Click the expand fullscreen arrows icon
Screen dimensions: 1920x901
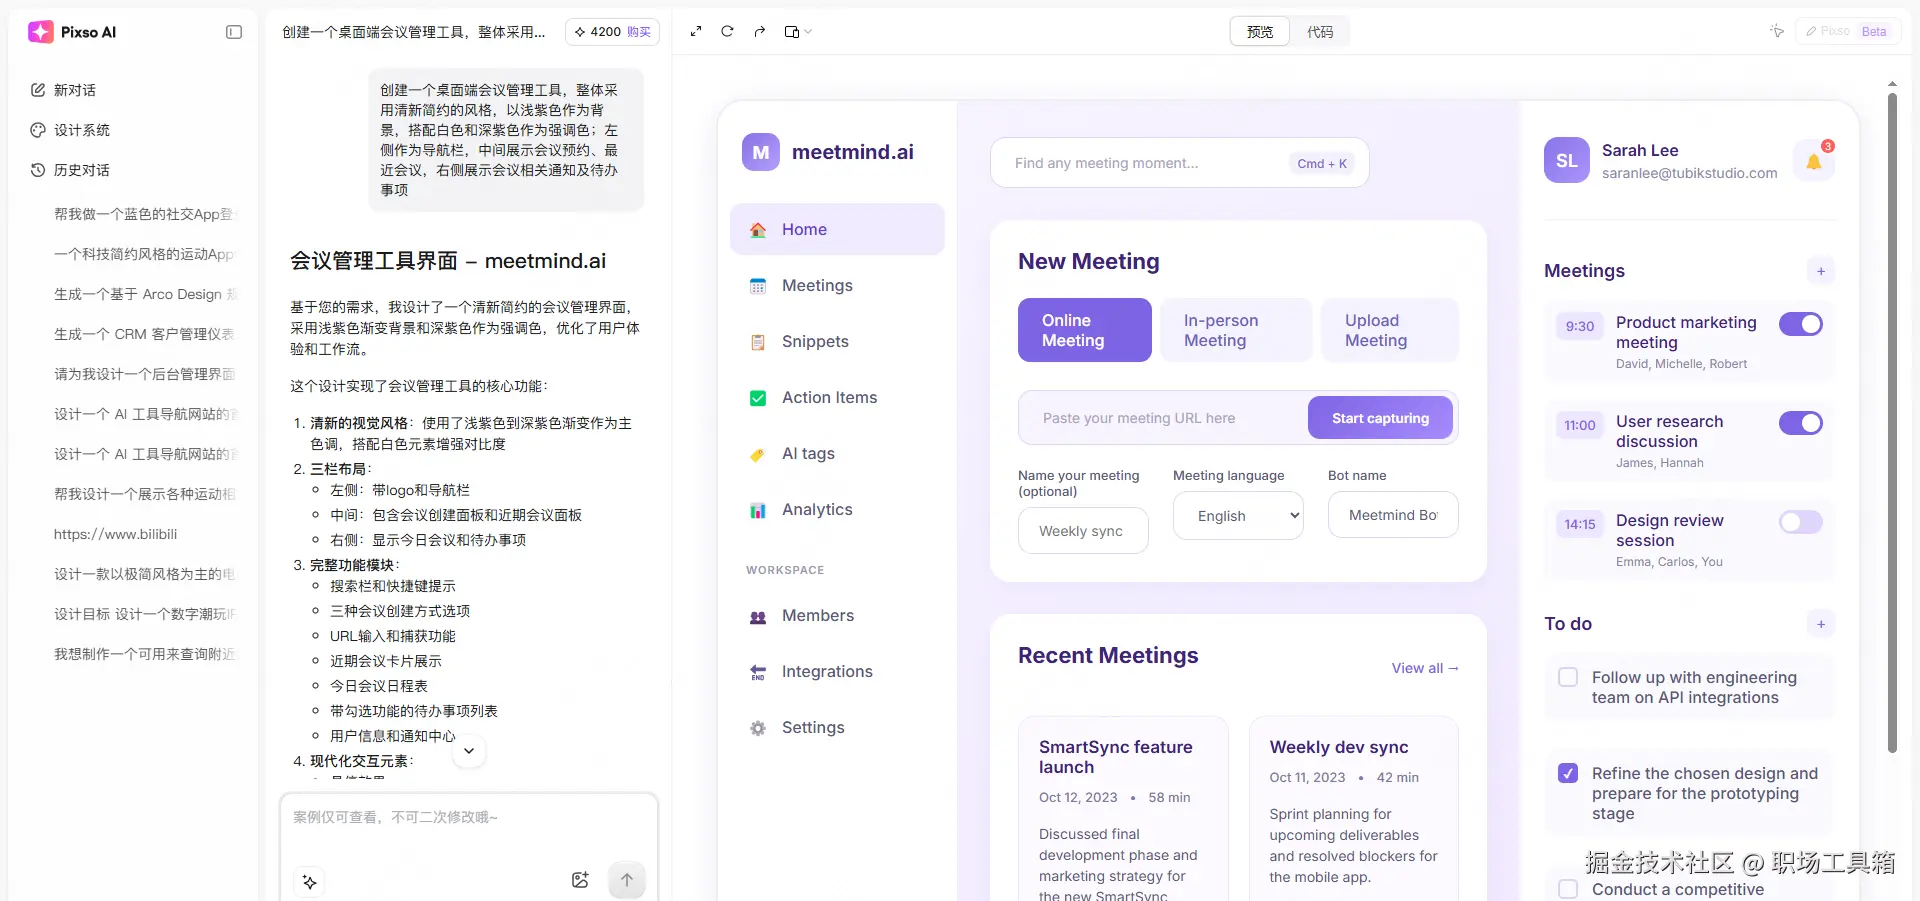coord(696,32)
